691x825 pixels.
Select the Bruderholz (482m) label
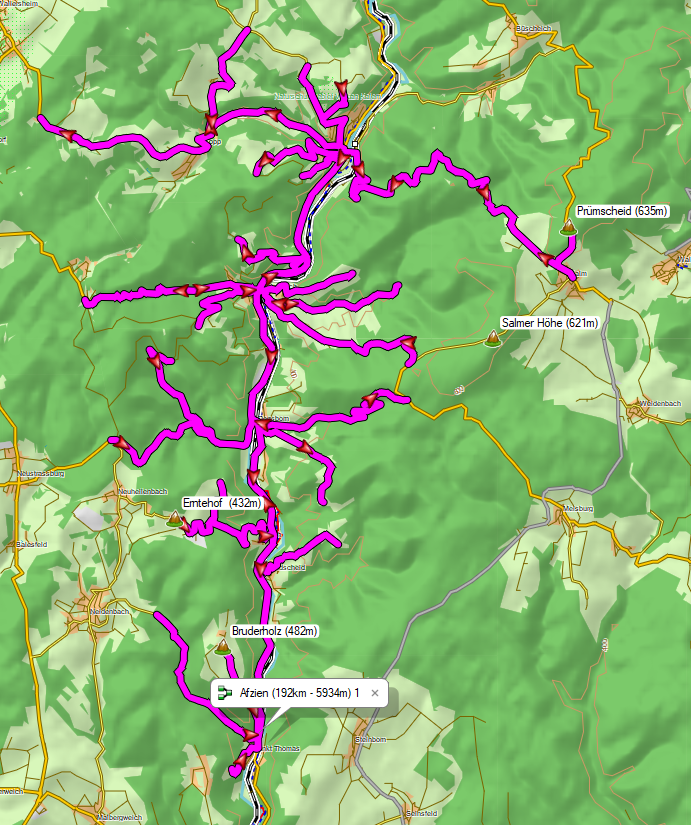tap(274, 631)
